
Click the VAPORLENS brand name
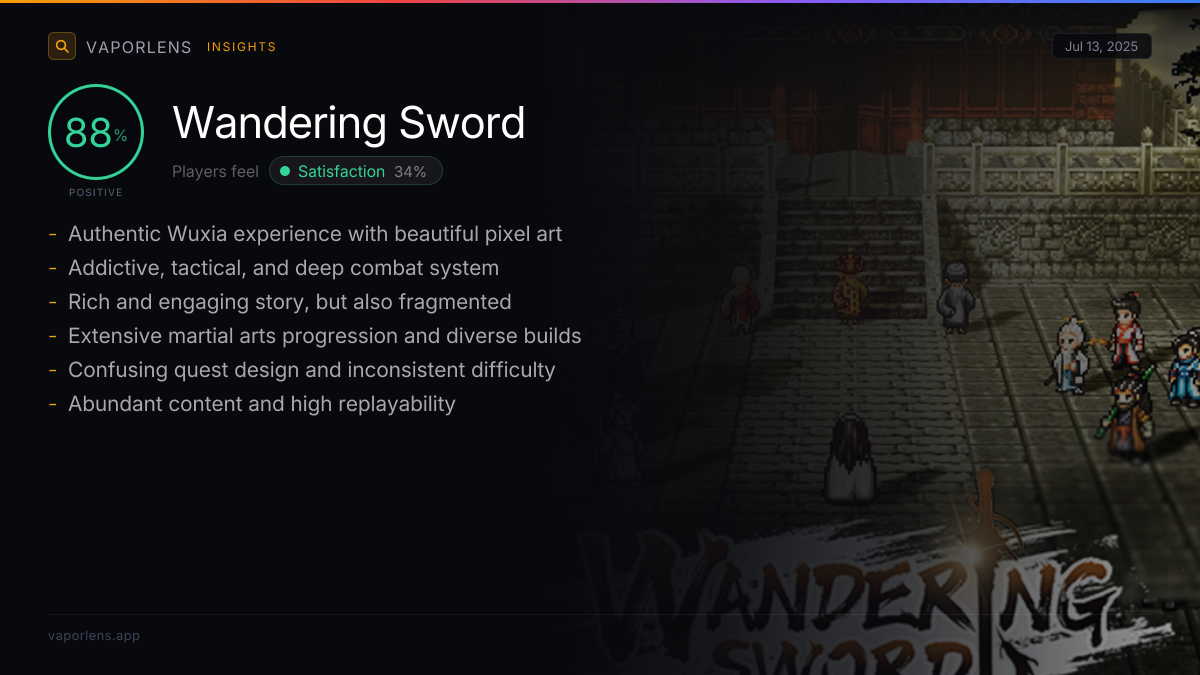(139, 47)
